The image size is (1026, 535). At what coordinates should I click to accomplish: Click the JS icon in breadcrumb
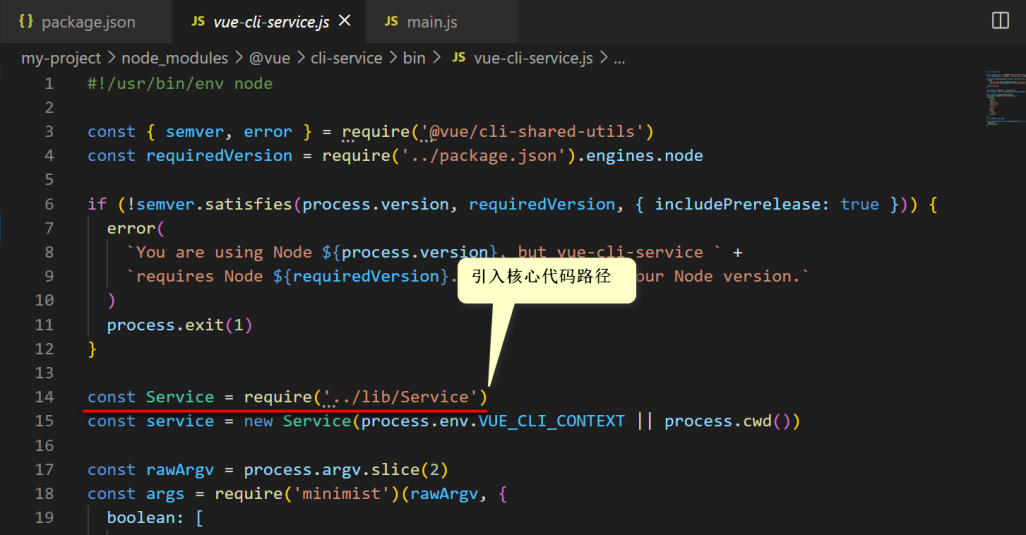[x=459, y=58]
